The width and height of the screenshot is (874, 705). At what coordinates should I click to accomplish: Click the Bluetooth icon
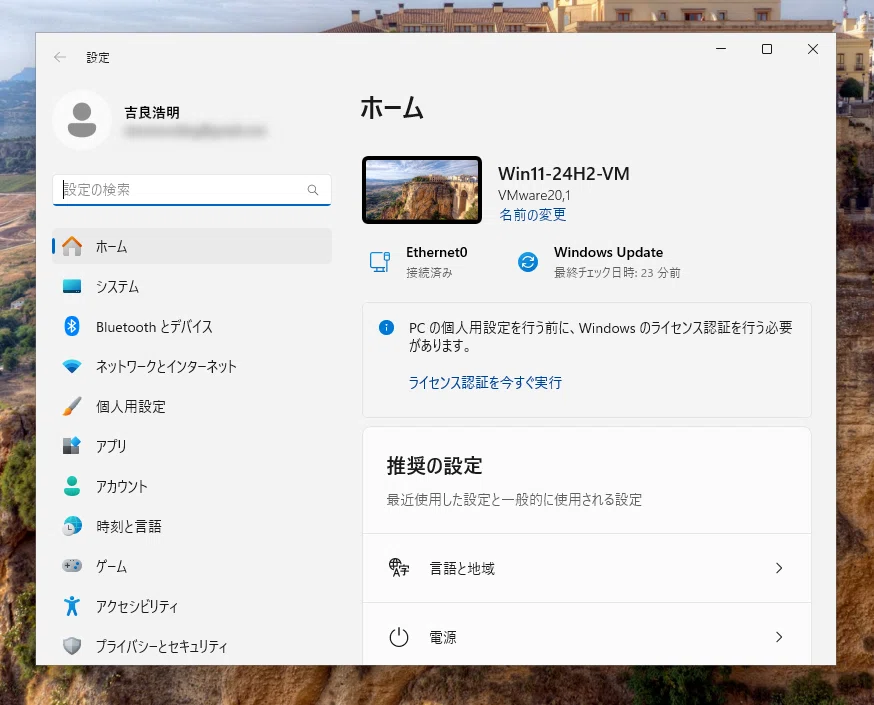pos(72,326)
